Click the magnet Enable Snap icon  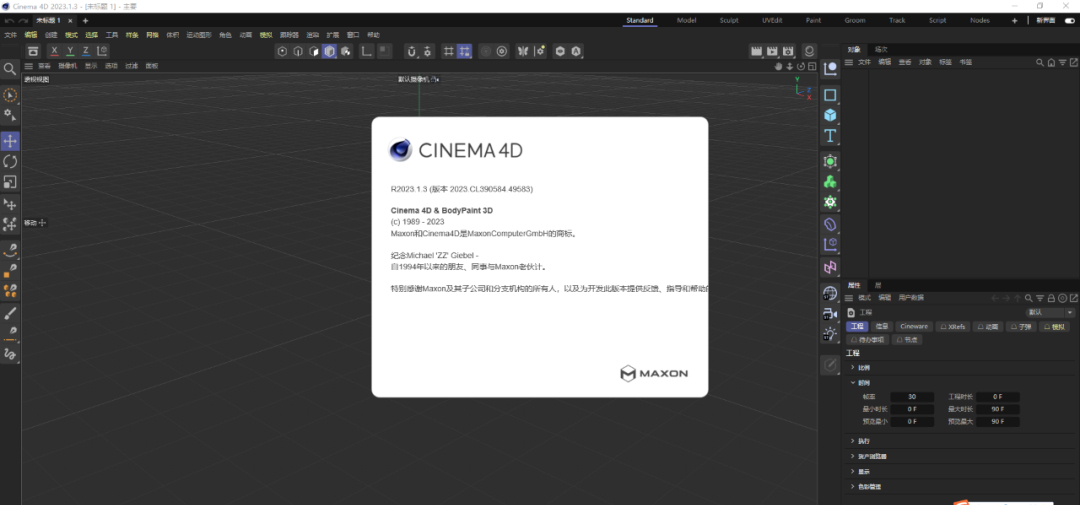[412, 51]
